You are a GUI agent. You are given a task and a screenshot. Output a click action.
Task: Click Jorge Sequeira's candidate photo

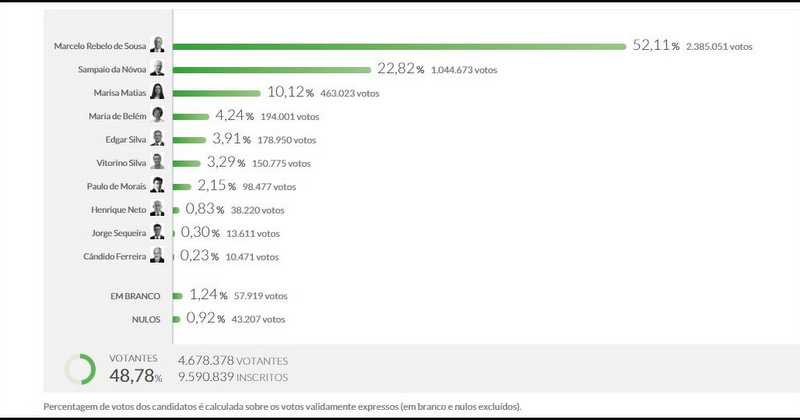tap(157, 233)
